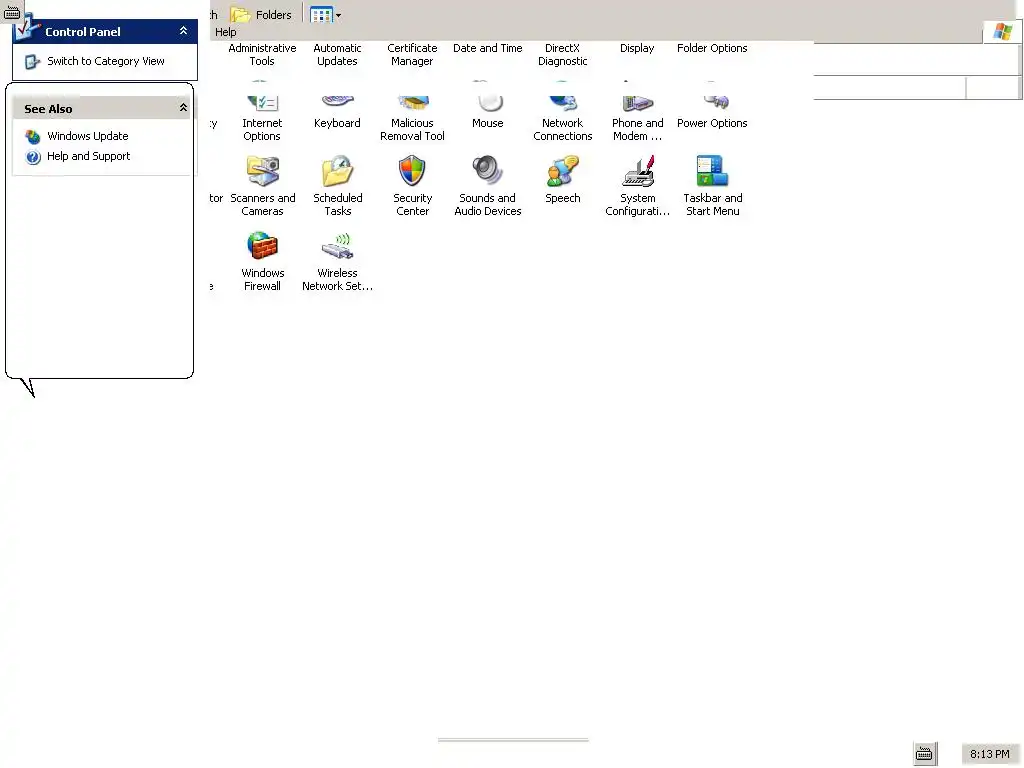
Task: Select DirectX Diagnostic item
Action: (562, 54)
